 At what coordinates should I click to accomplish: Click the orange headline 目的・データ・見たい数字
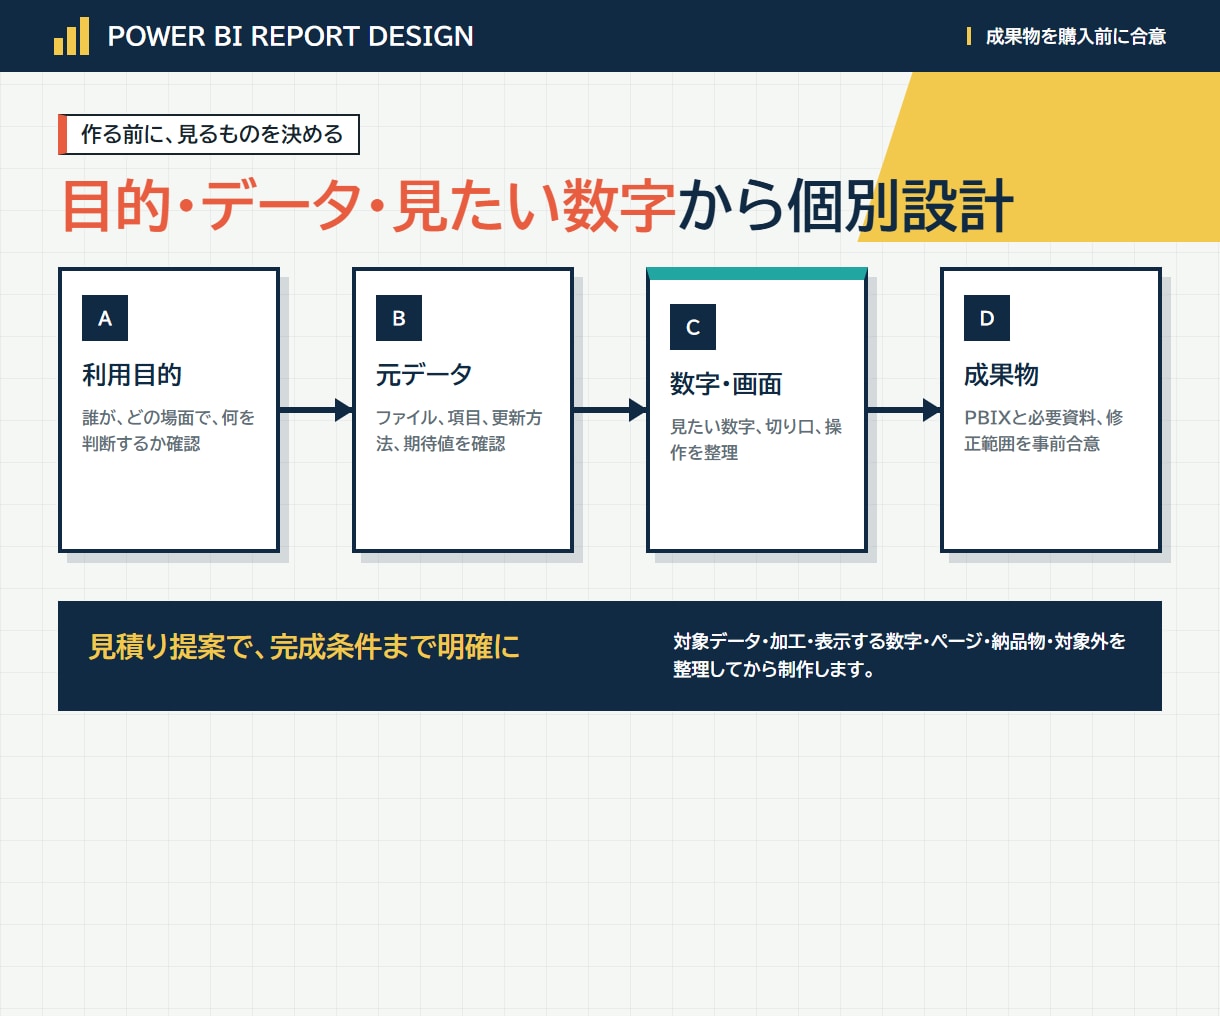(x=369, y=206)
